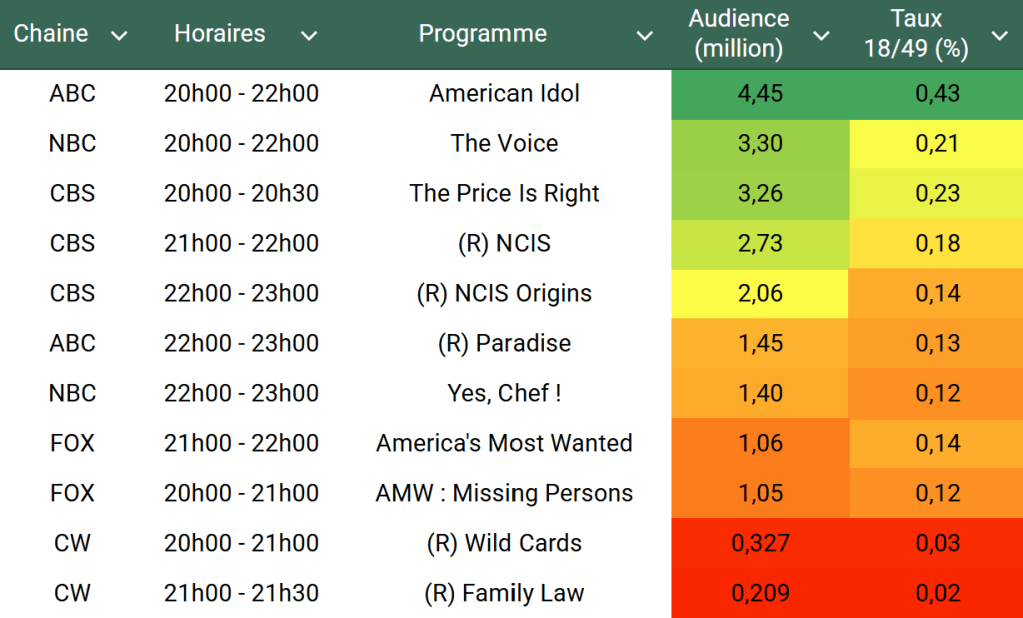Select The Price Is Right cell
The width and height of the screenshot is (1023, 618).
tap(504, 194)
